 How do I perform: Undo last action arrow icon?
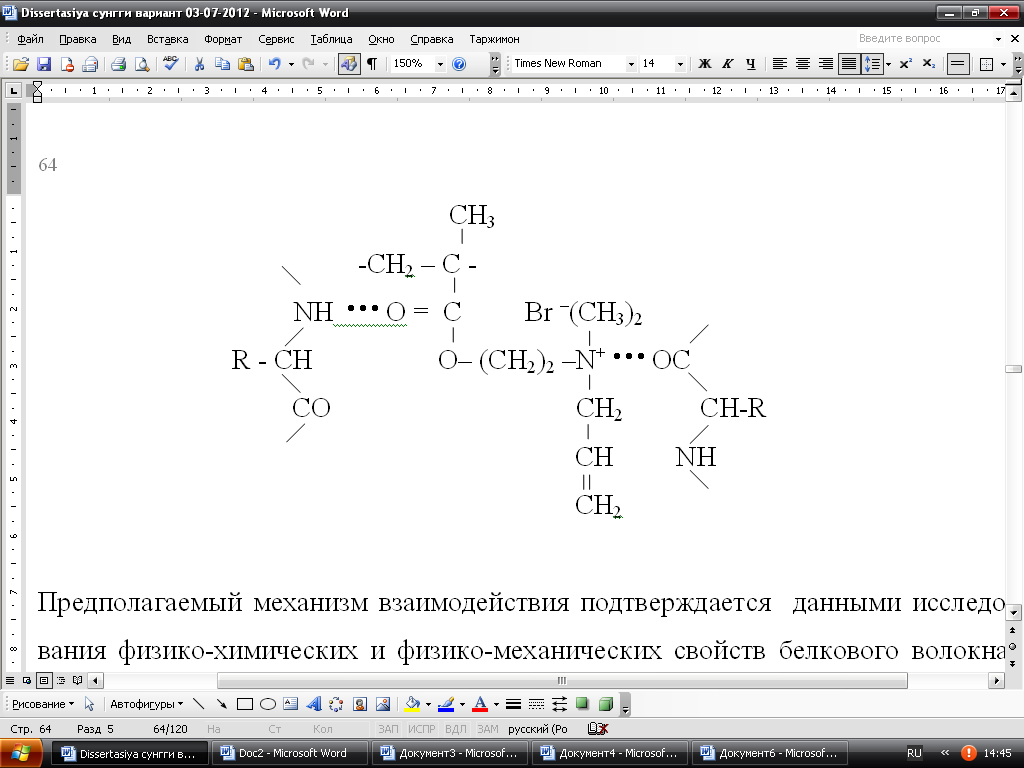275,64
